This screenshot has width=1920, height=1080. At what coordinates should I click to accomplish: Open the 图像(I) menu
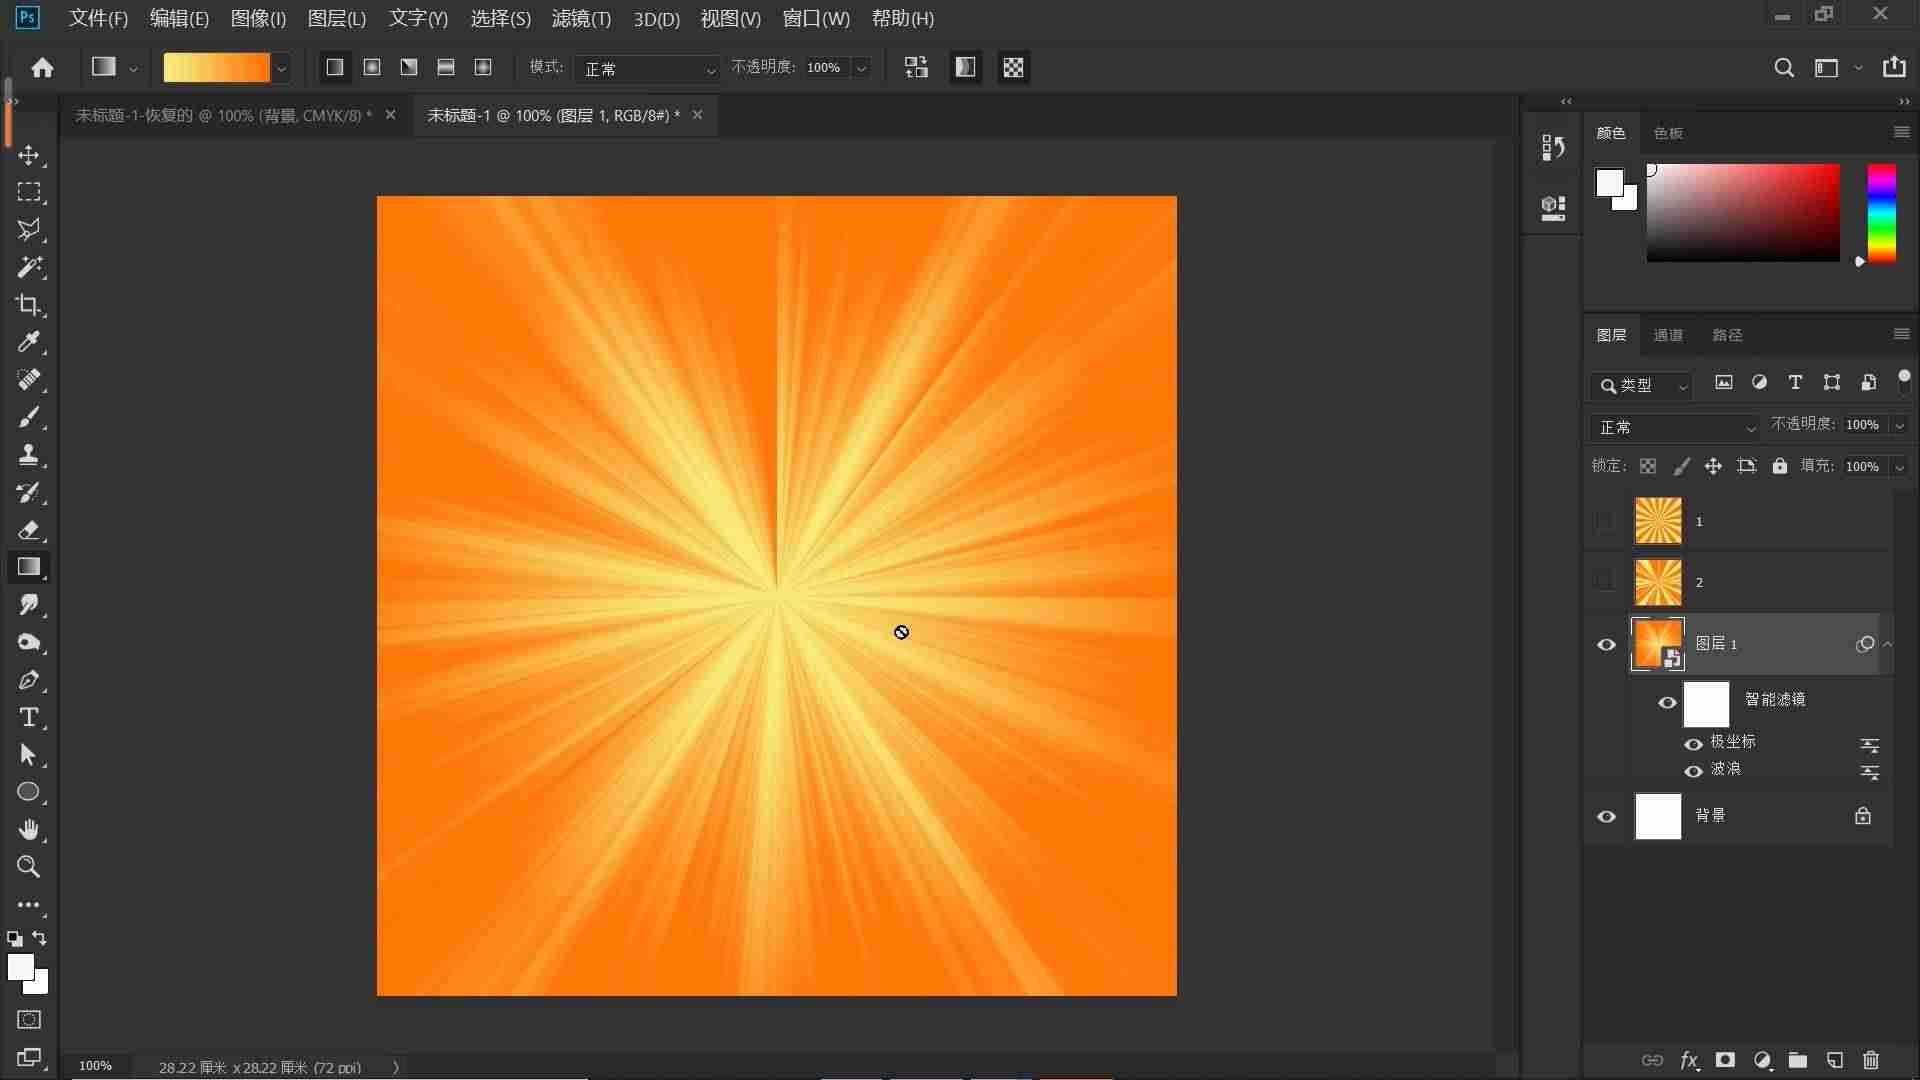(x=258, y=18)
